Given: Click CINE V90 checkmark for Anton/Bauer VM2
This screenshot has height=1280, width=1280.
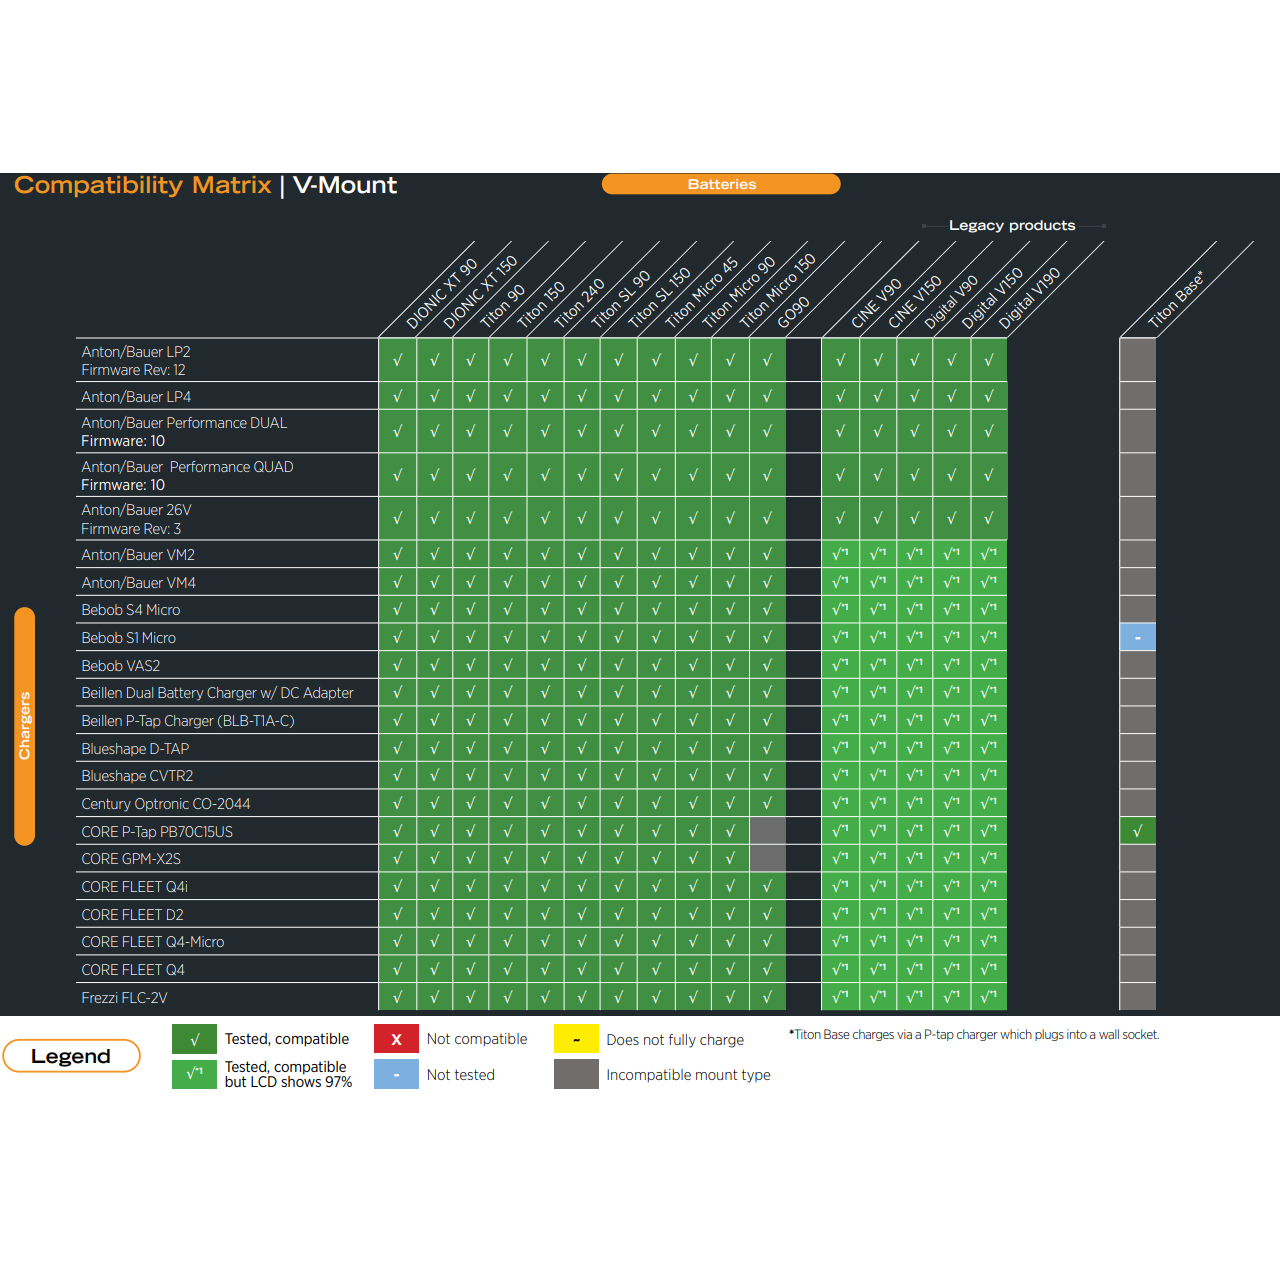Looking at the screenshot, I should click(x=840, y=554).
